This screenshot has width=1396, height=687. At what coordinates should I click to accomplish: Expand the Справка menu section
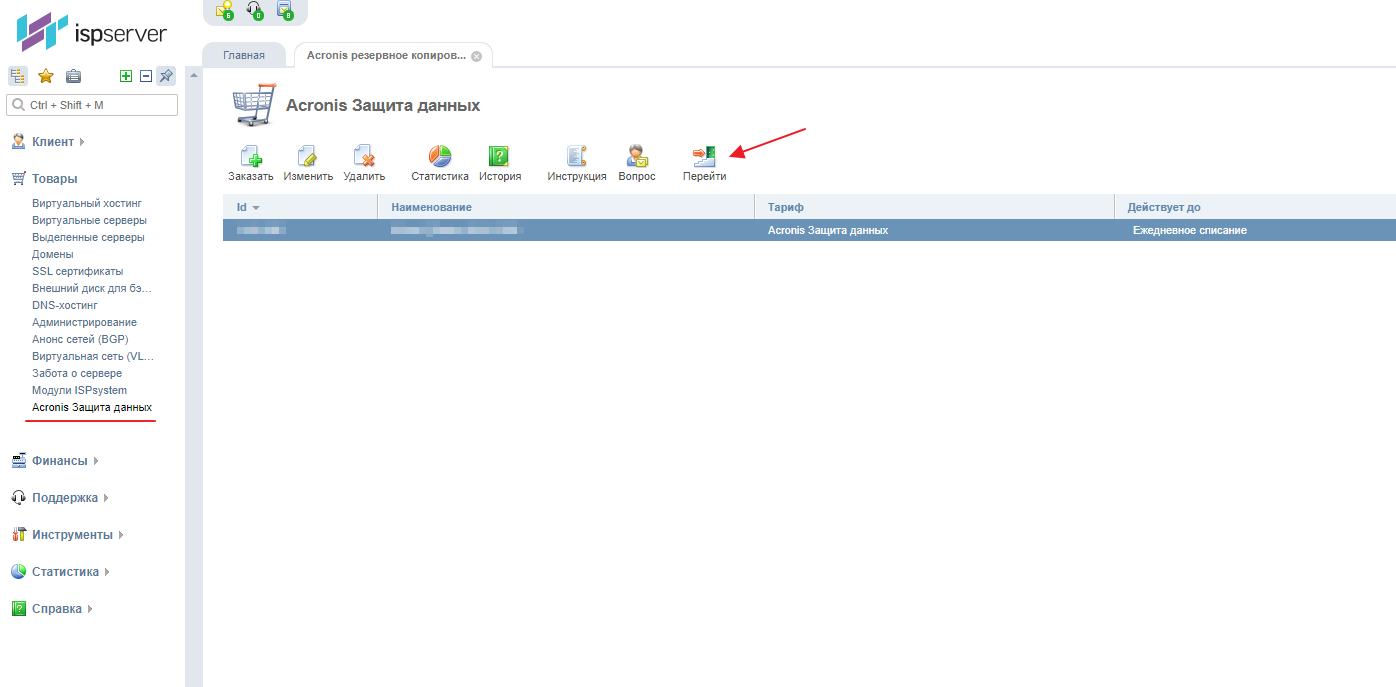(62, 609)
